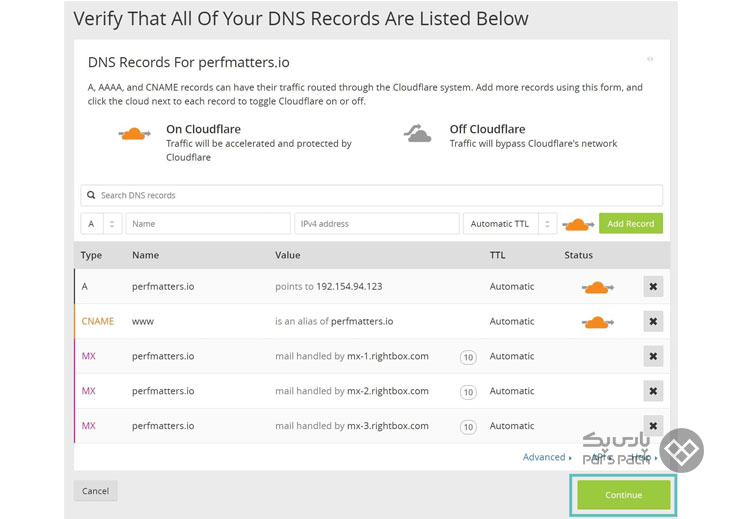750x519 pixels.
Task: Click priority 10 badge for mx-2.rightbox.com
Action: point(468,392)
